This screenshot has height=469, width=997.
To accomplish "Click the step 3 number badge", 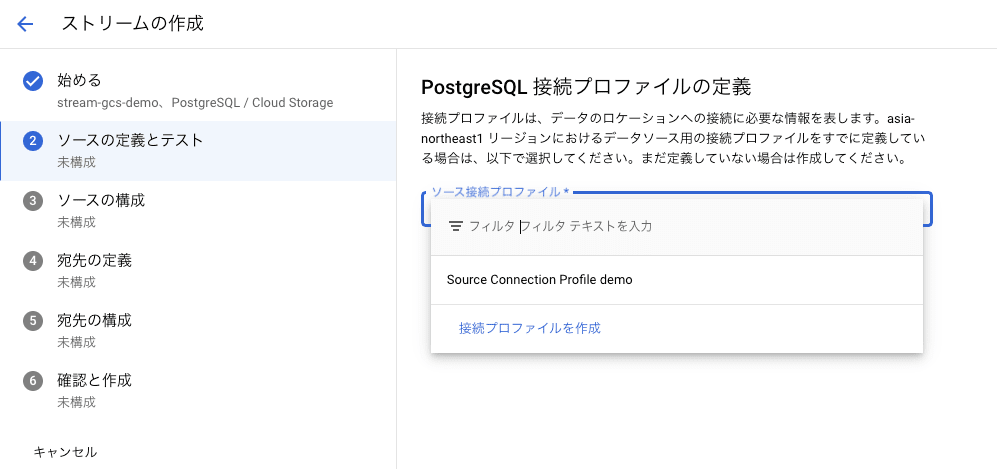I will [x=33, y=201].
